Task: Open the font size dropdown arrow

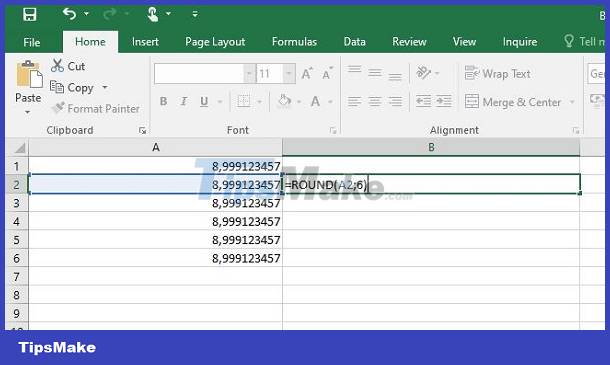Action: click(x=289, y=73)
